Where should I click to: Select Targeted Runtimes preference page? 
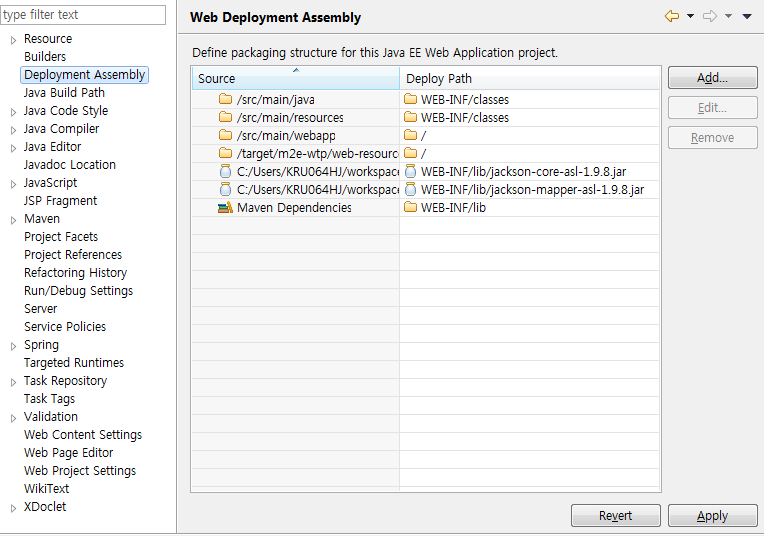(74, 363)
